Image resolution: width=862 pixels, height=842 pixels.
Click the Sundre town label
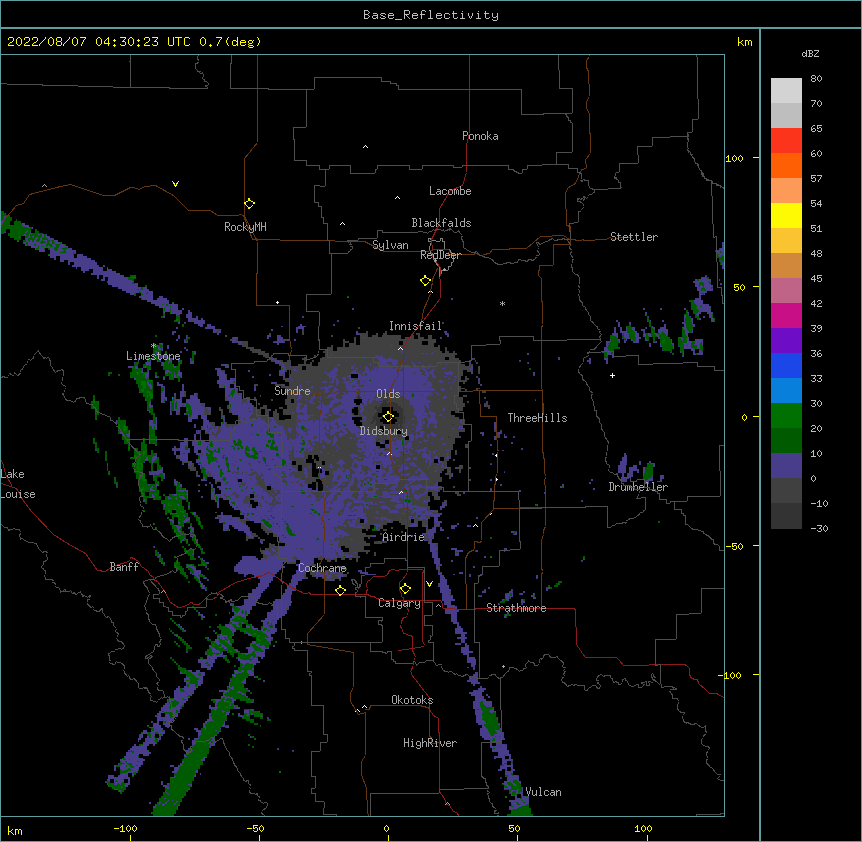pyautogui.click(x=292, y=391)
